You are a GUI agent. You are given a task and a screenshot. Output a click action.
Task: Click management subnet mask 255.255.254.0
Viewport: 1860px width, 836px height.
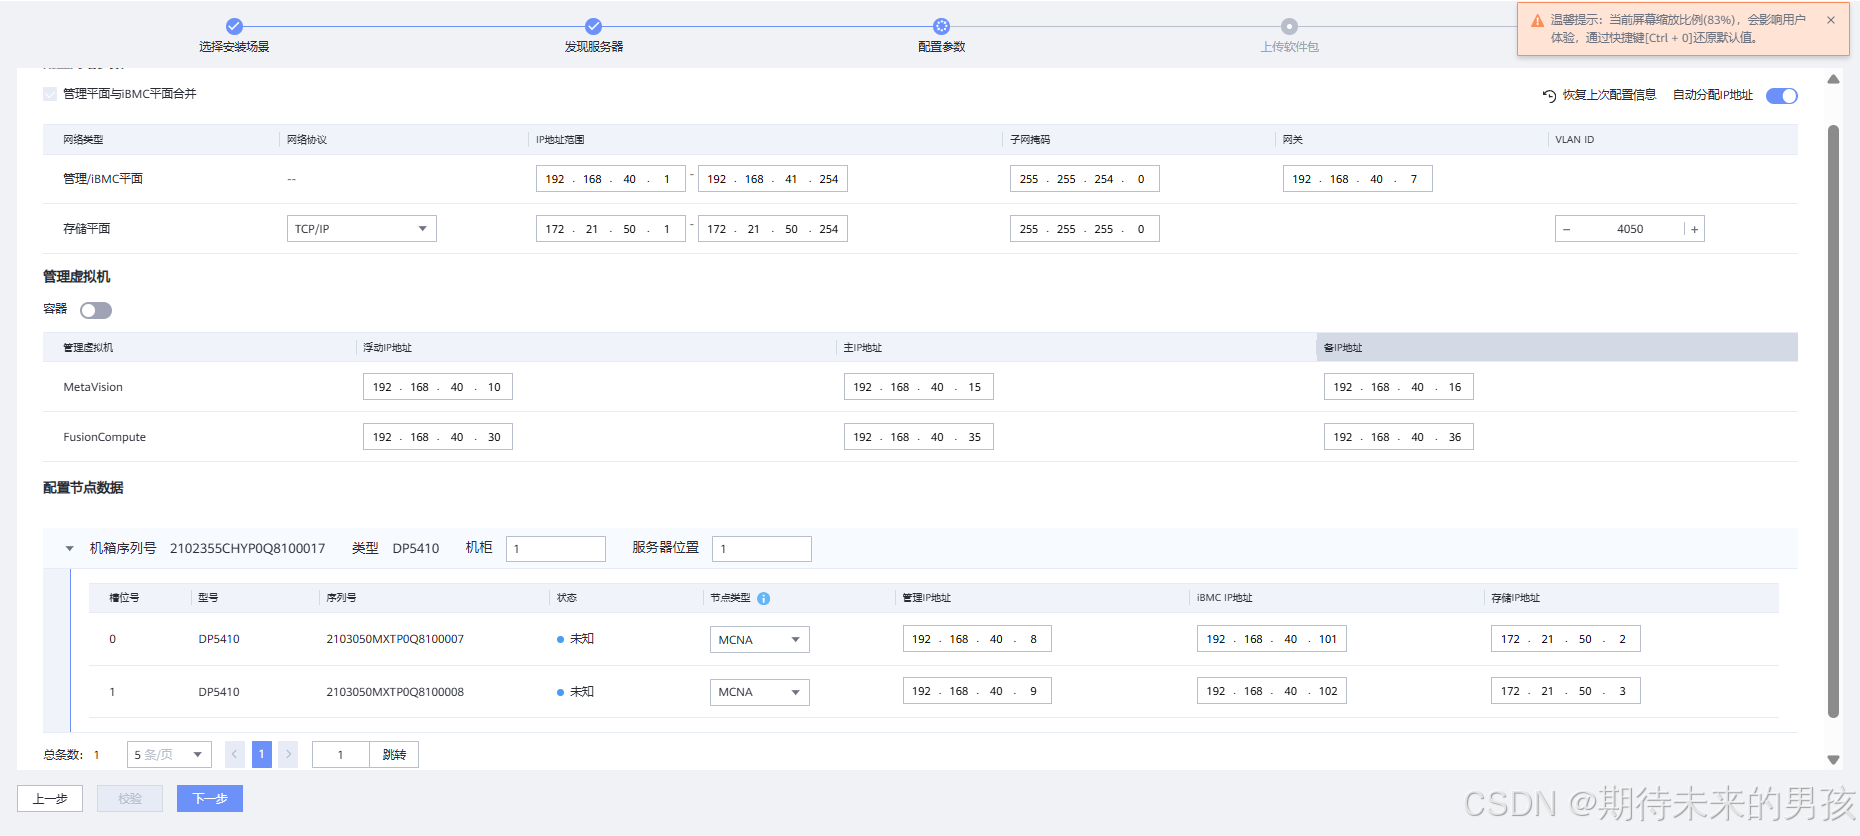point(1085,179)
